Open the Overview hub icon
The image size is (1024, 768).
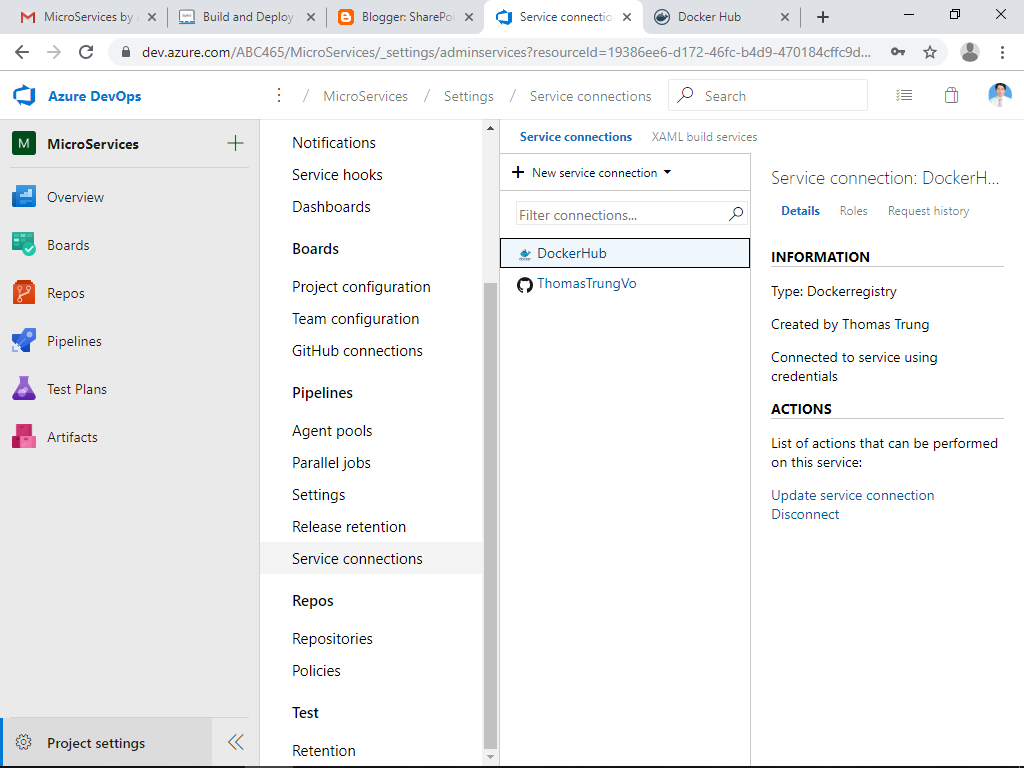[x=24, y=197]
